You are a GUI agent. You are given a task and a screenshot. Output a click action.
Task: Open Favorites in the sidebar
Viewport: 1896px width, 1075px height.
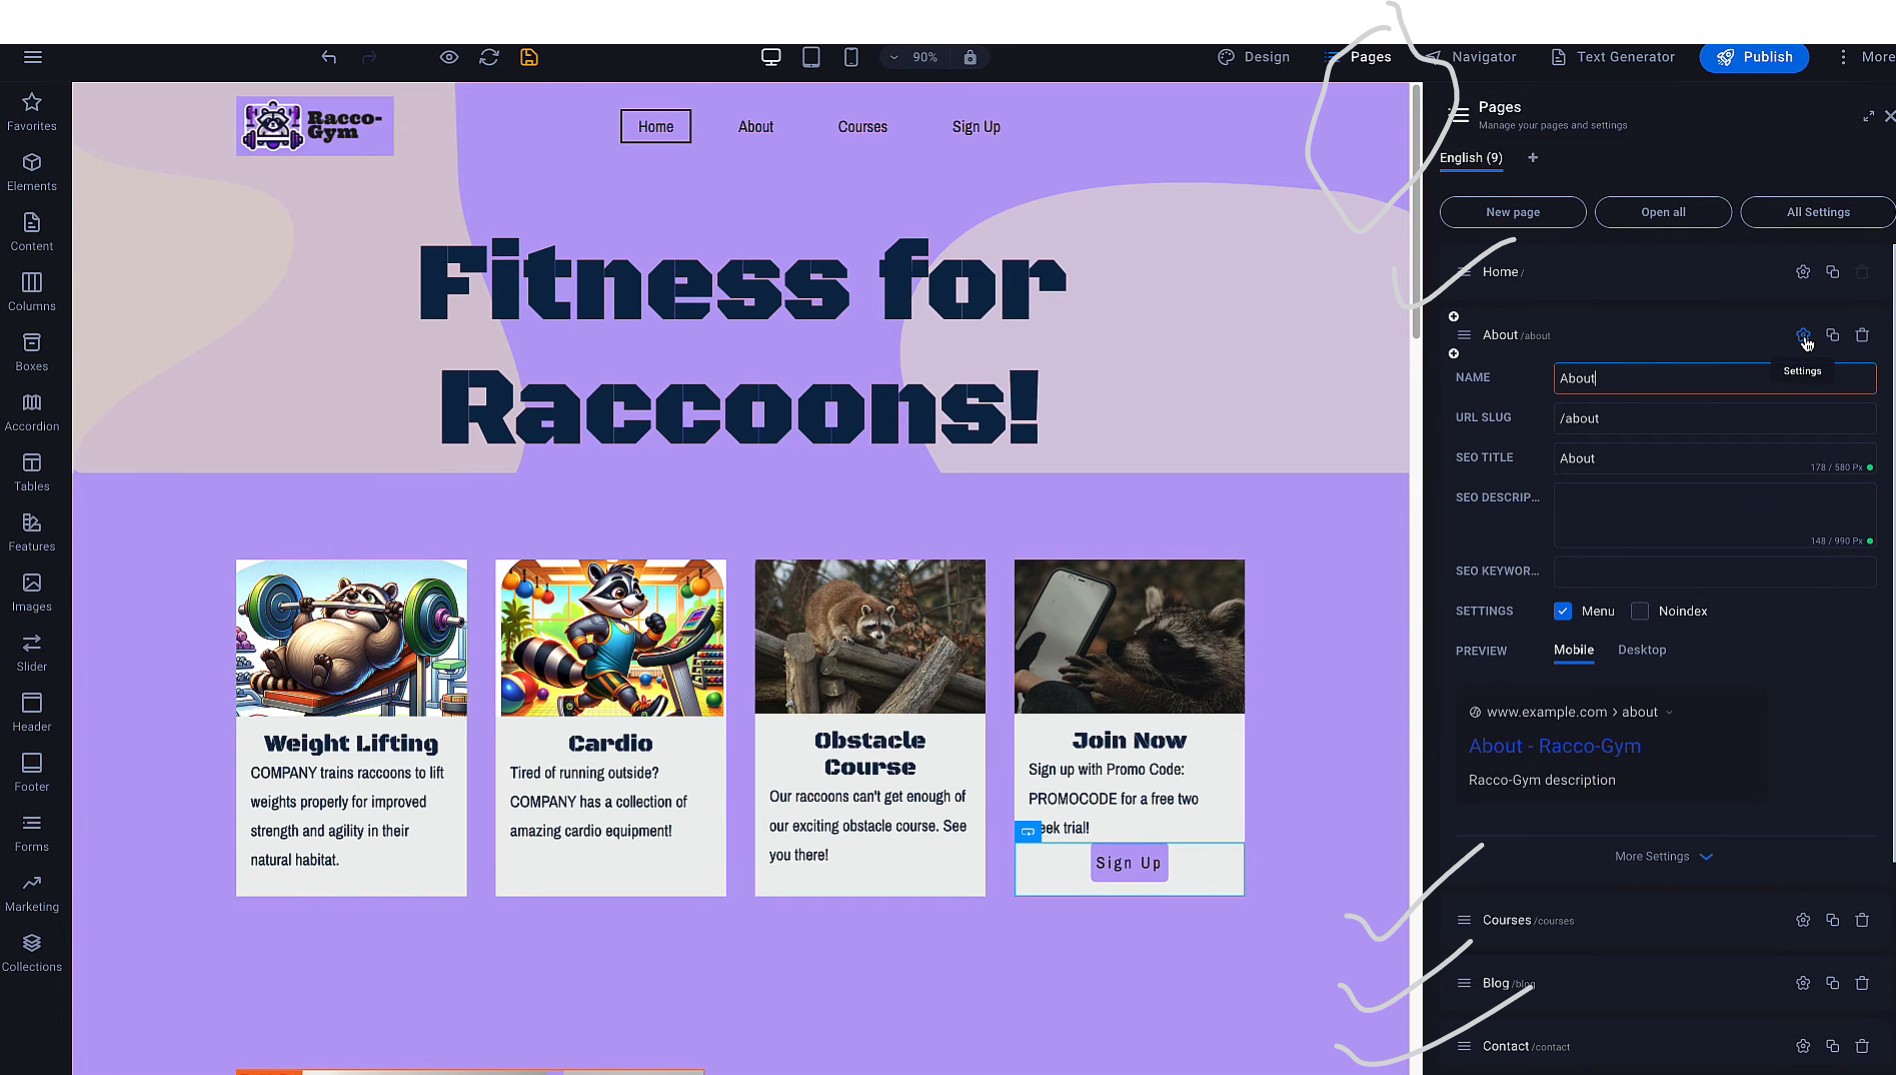[32, 112]
